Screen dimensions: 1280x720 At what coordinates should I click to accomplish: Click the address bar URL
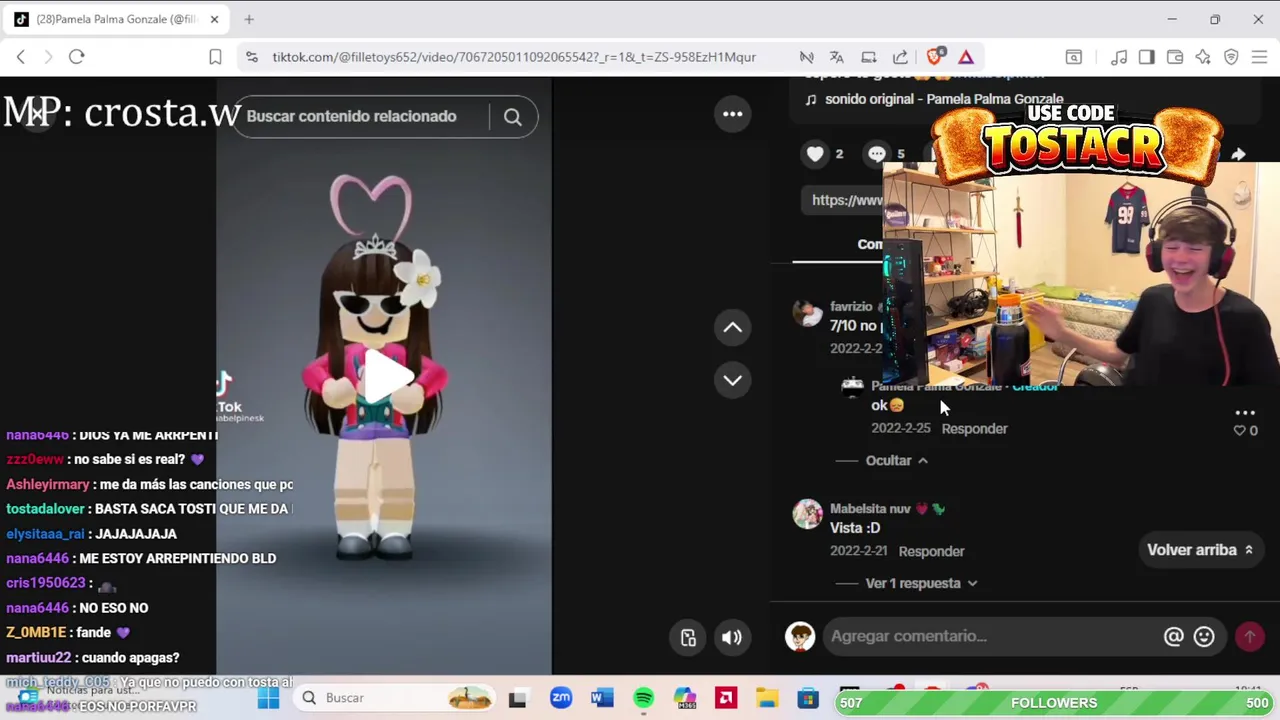(x=514, y=57)
